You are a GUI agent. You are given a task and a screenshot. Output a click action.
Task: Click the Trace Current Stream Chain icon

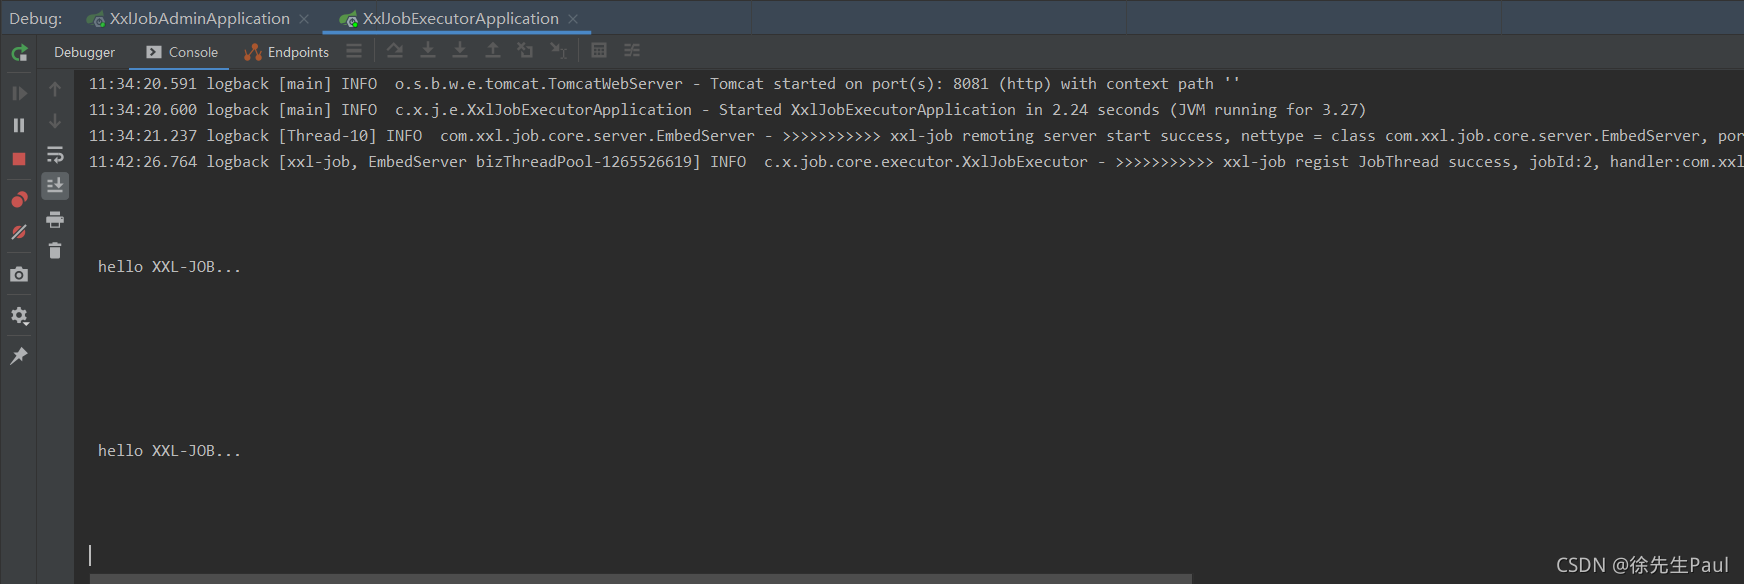click(x=632, y=50)
